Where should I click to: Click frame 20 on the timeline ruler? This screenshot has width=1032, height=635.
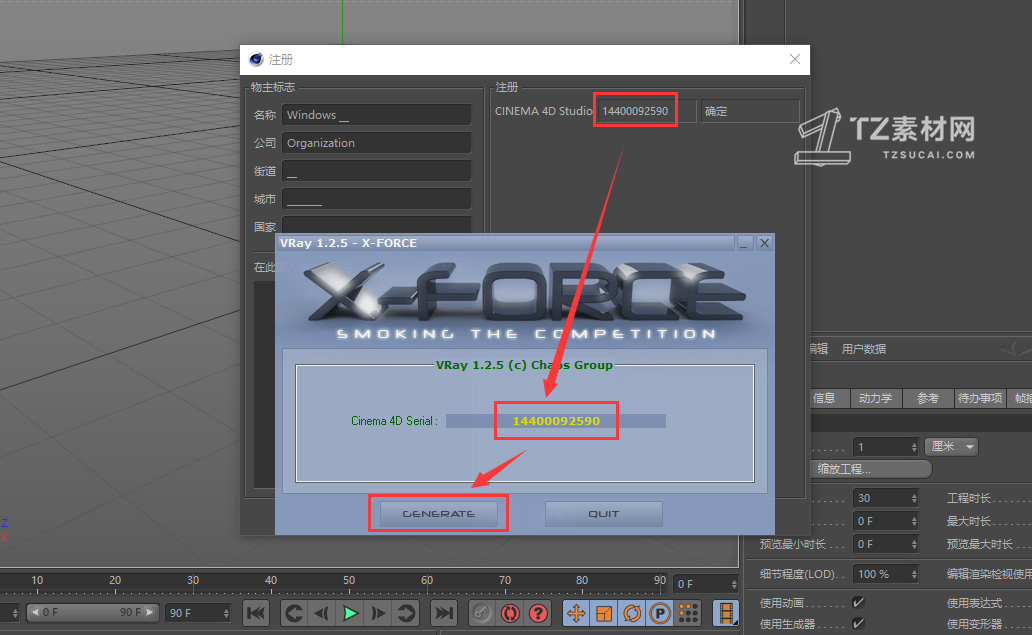115,580
